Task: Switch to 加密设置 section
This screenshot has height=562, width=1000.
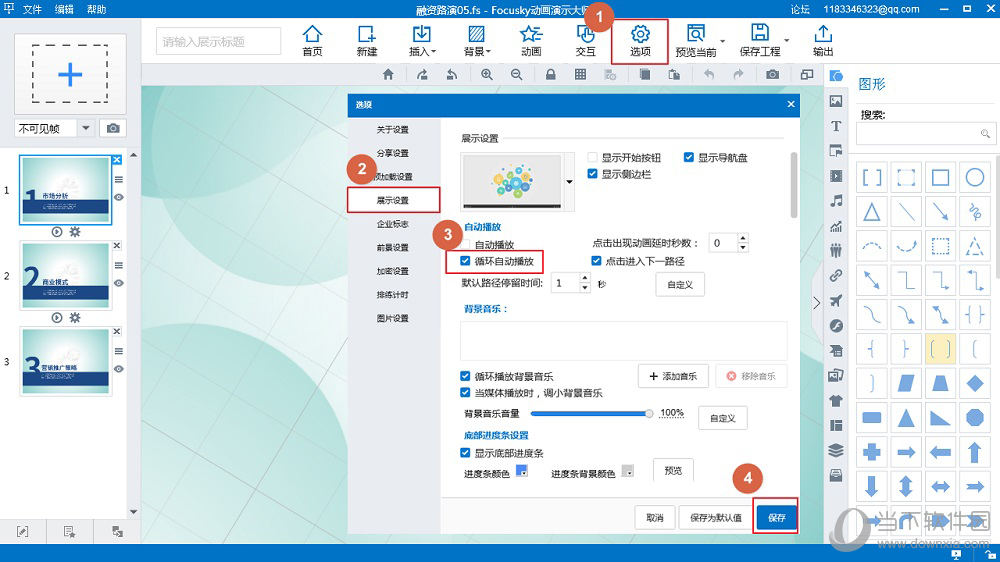Action: 392,271
